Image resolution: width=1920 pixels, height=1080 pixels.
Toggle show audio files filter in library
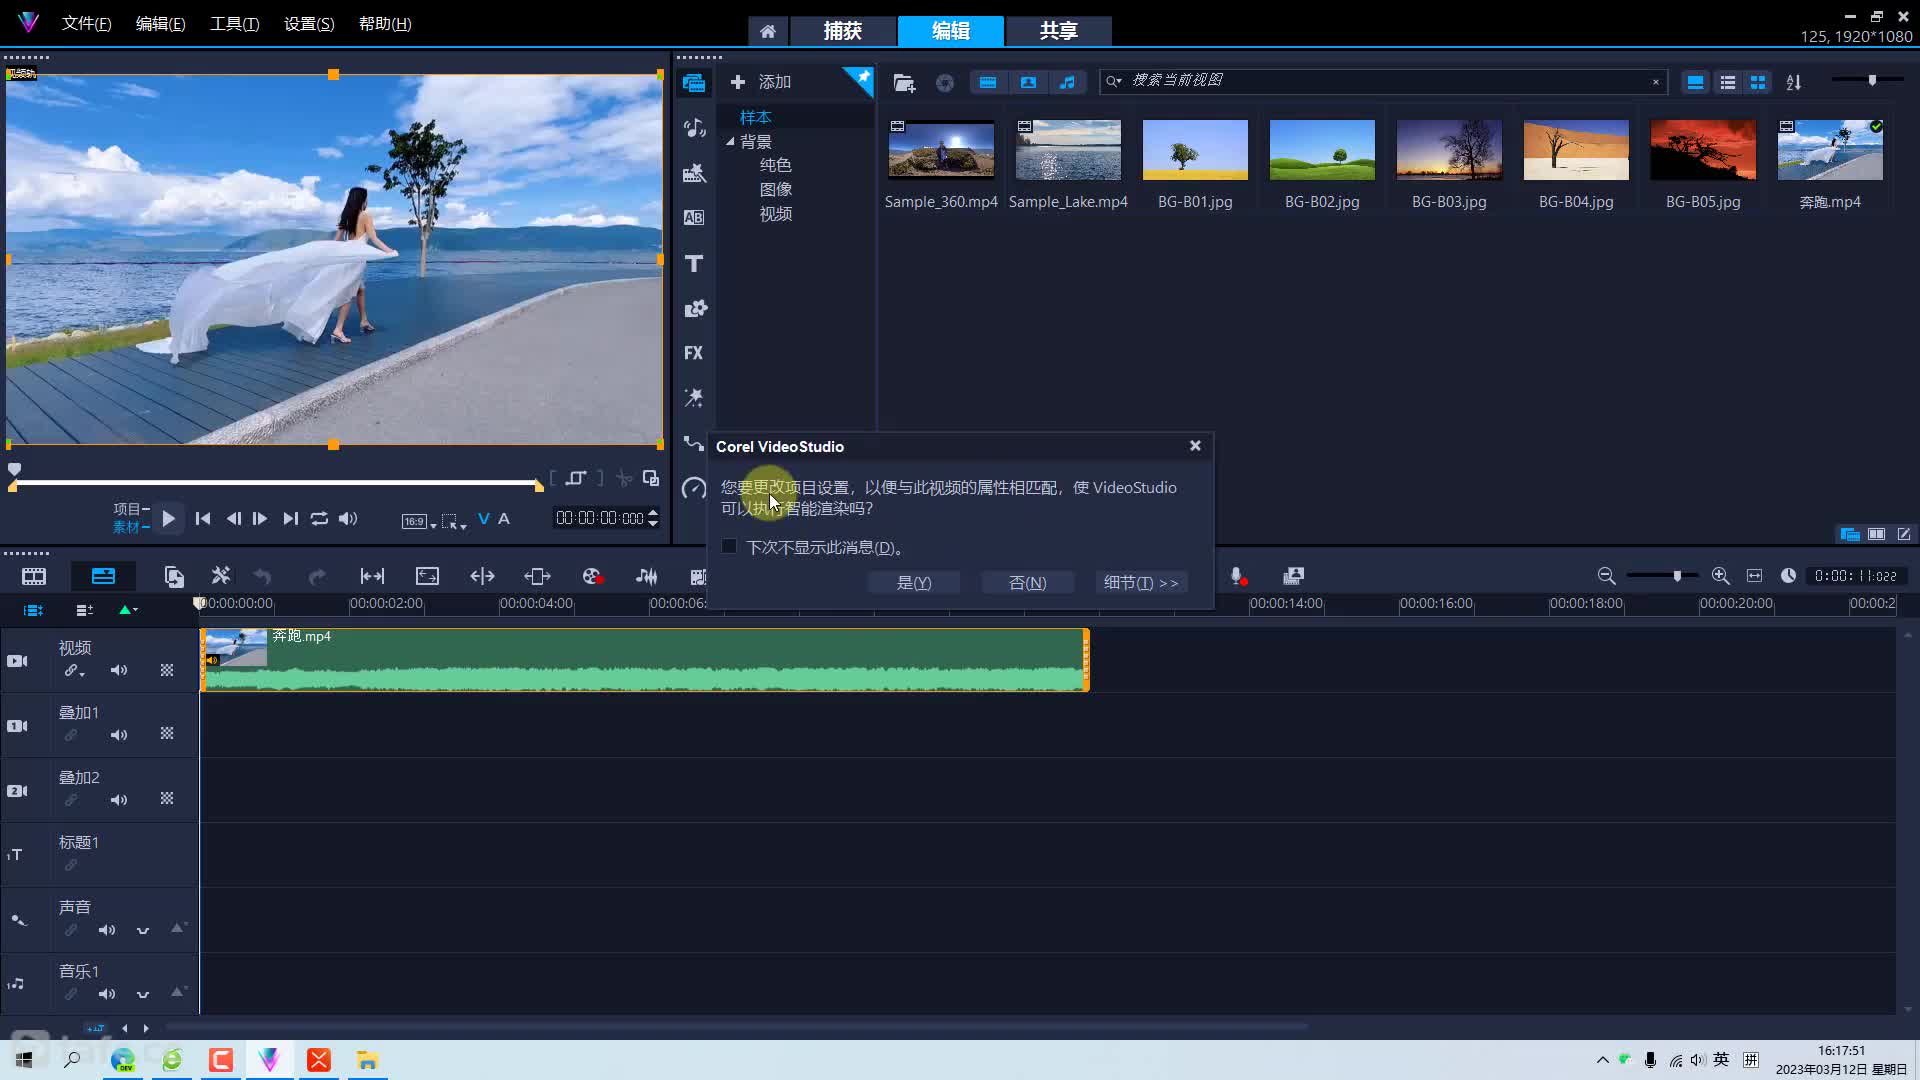1068,83
